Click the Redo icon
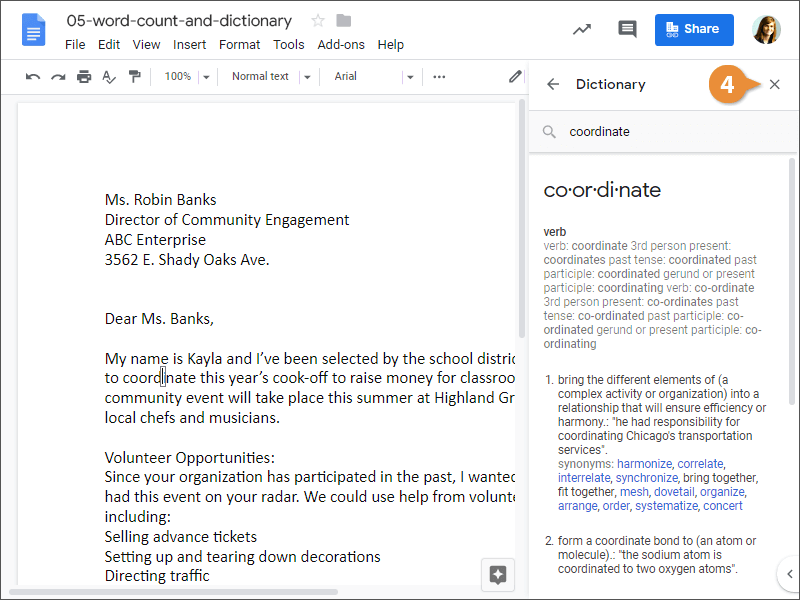 (58, 76)
